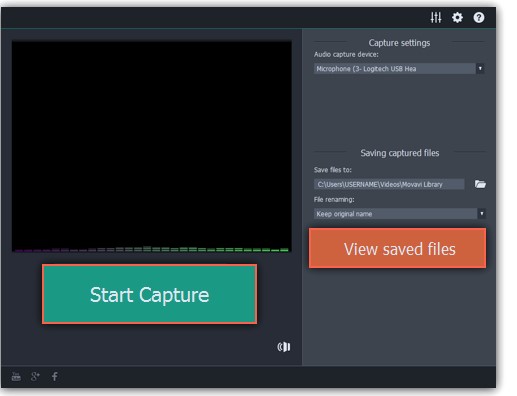
Task: Open help via the question mark icon
Action: tap(479, 17)
